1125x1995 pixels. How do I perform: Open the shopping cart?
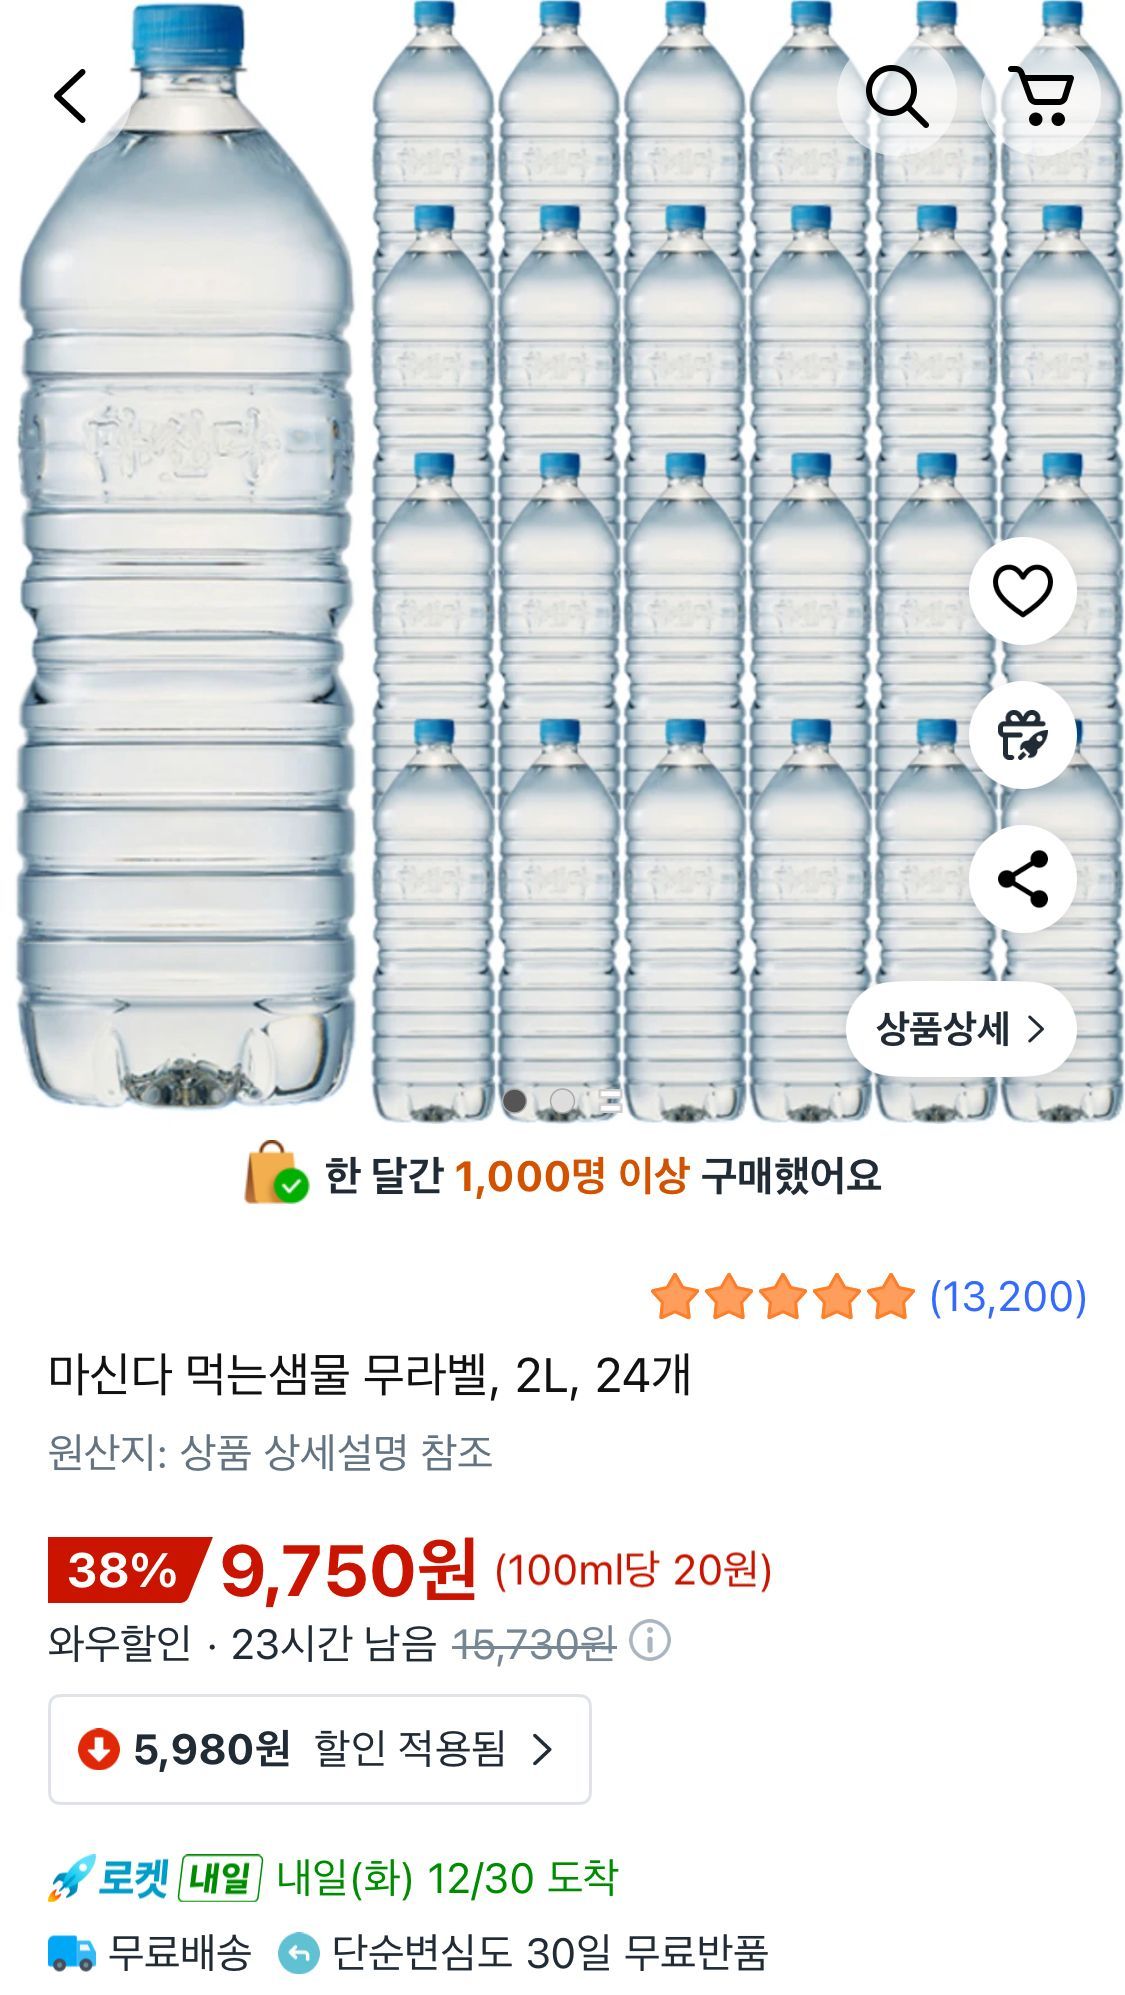point(1040,96)
